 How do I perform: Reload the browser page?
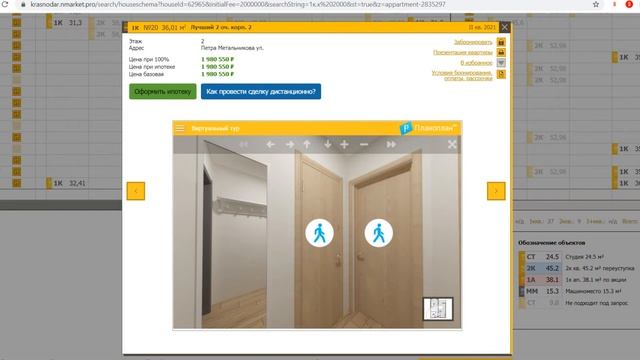tap(5, 4)
